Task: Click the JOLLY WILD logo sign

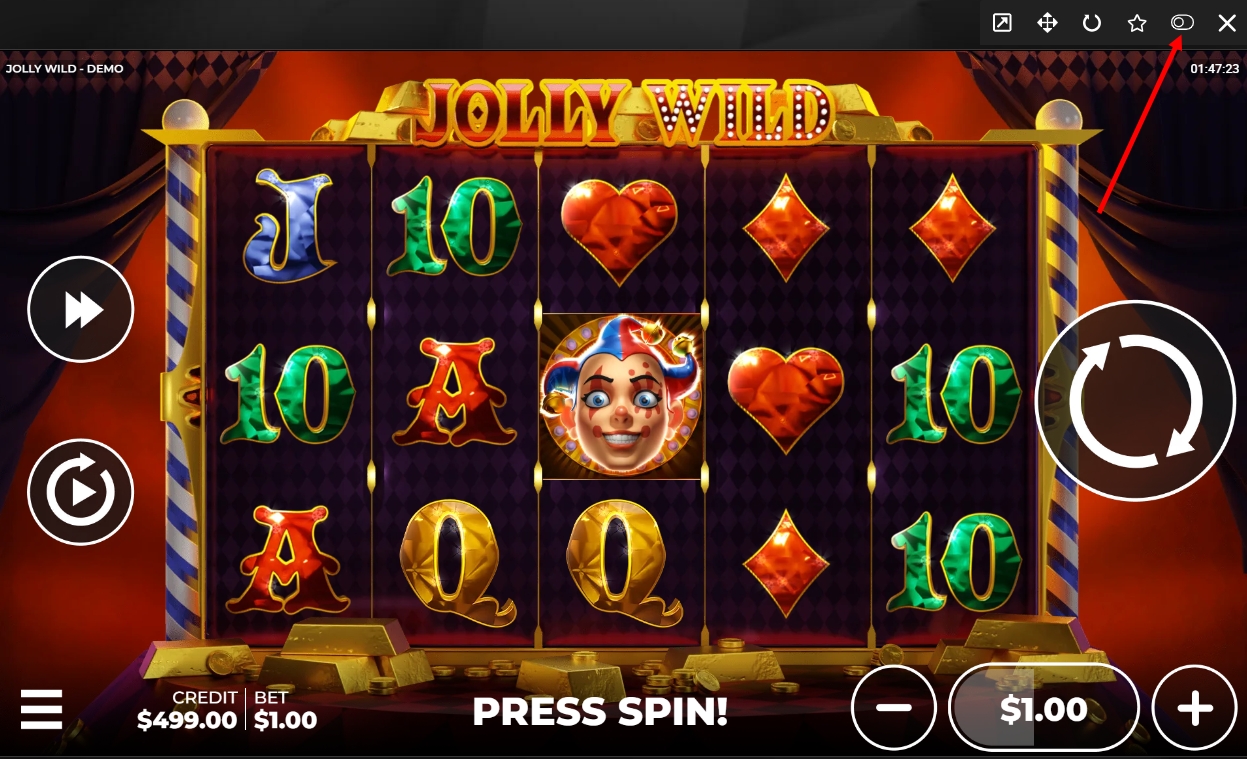Action: click(x=622, y=111)
